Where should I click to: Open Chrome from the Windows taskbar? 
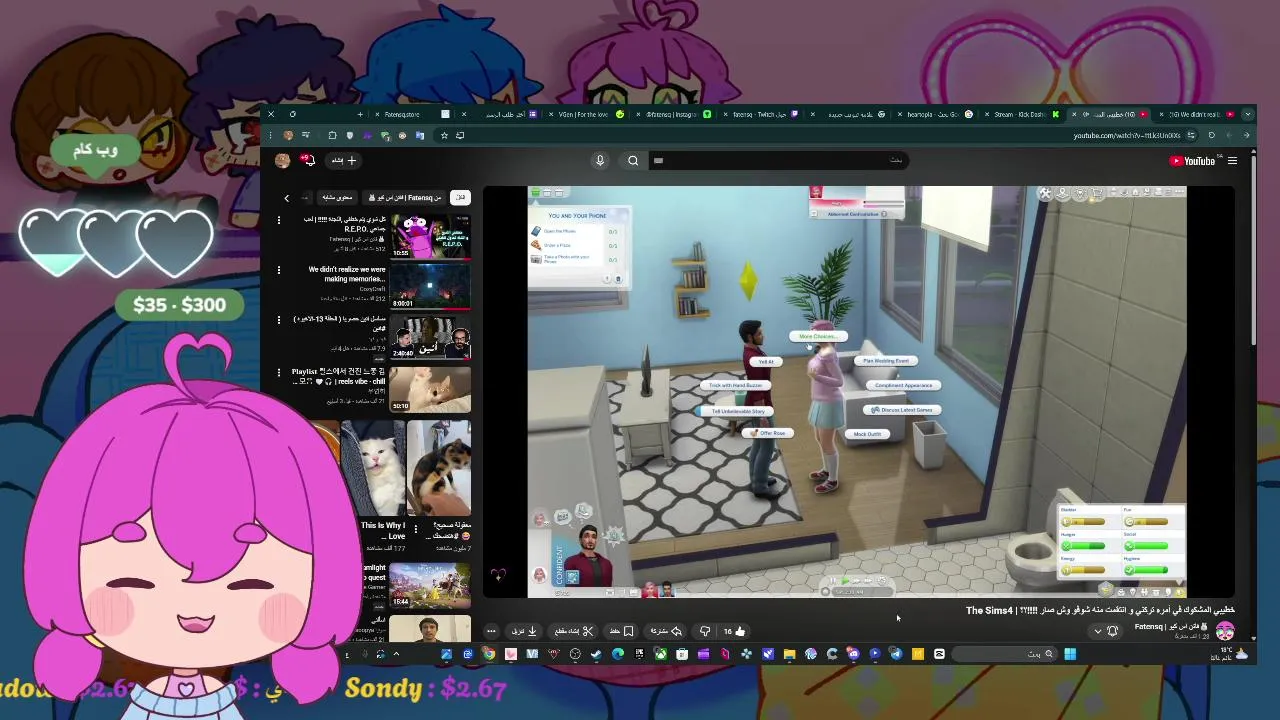click(488, 654)
